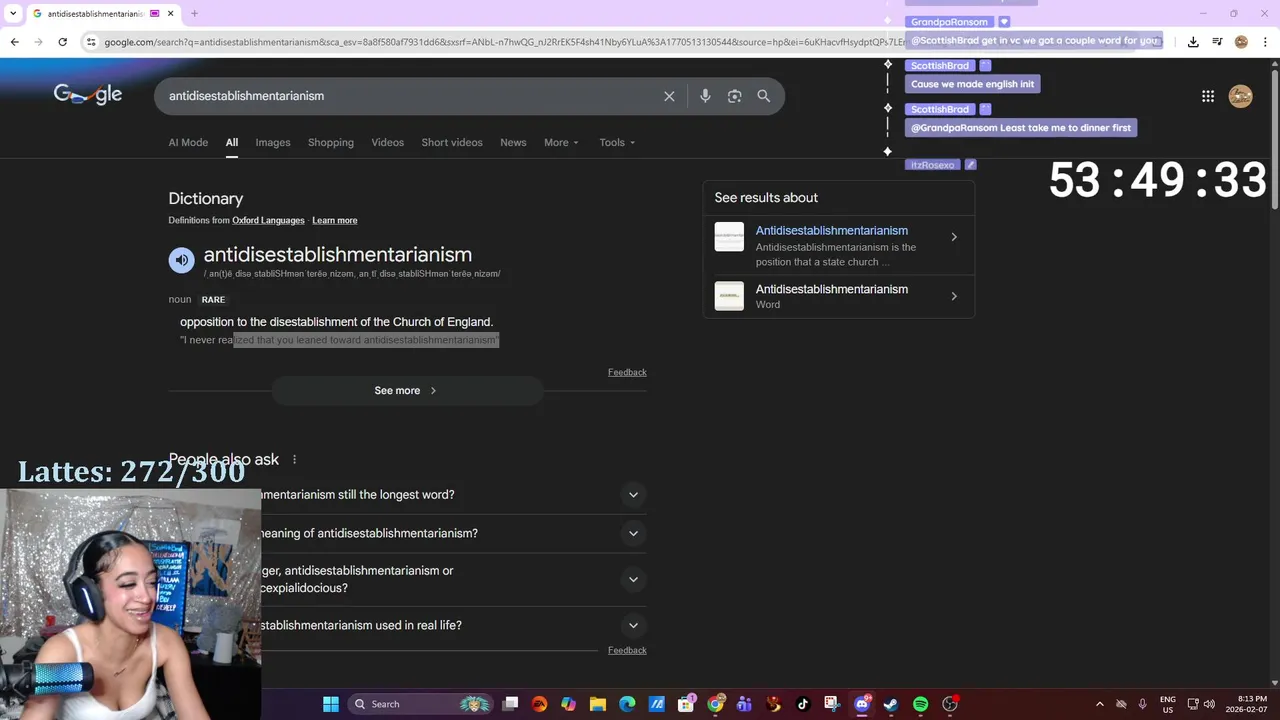Open the Google account avatar

click(1241, 96)
